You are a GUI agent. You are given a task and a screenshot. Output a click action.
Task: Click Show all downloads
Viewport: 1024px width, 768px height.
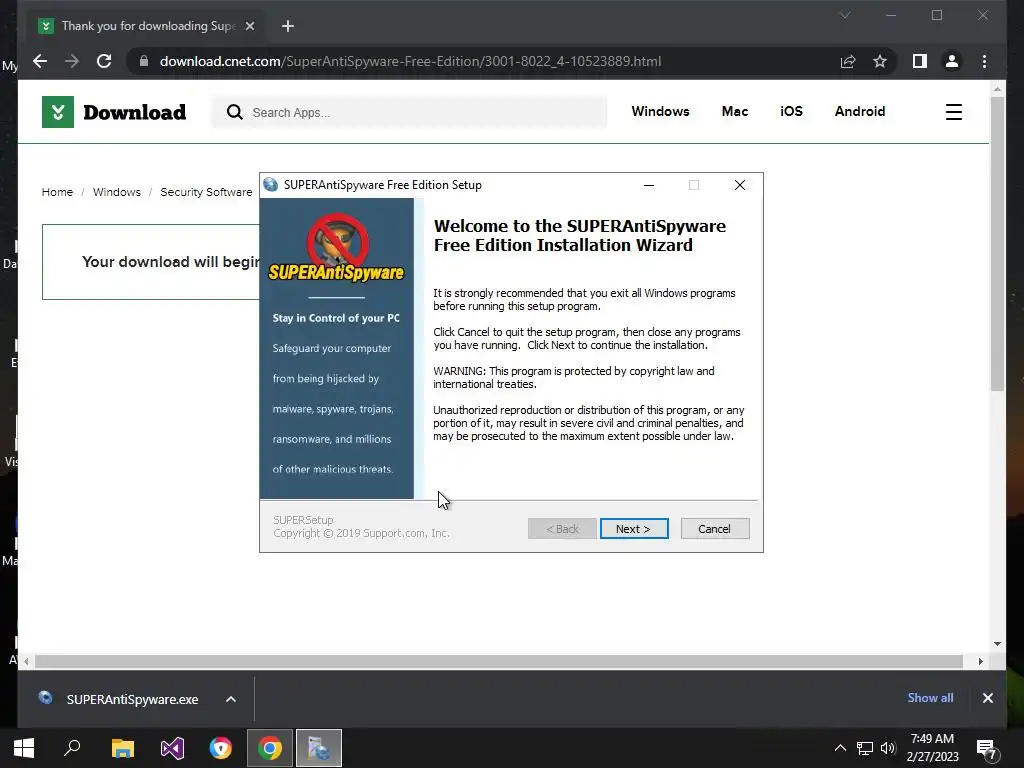[930, 697]
